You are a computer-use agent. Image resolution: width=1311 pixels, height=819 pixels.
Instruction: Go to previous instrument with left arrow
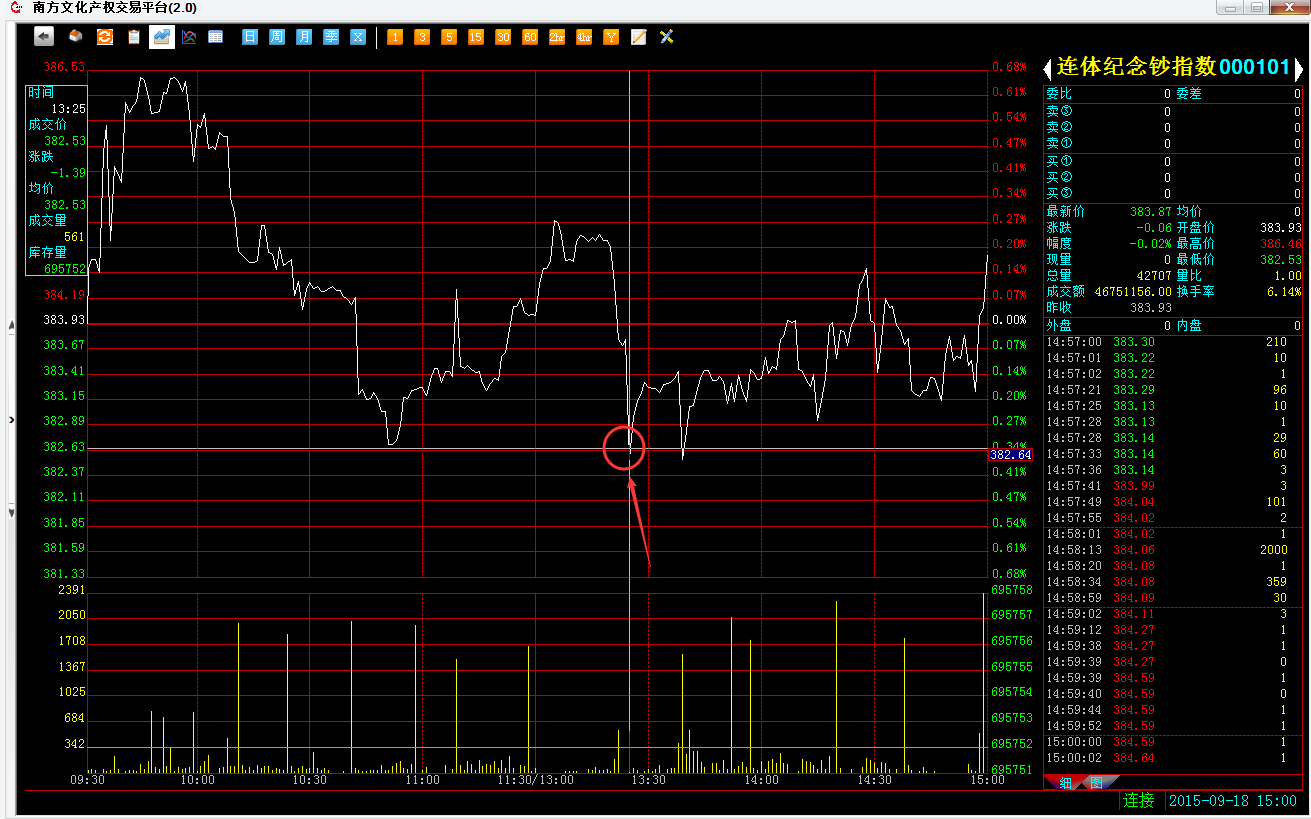click(x=1047, y=69)
